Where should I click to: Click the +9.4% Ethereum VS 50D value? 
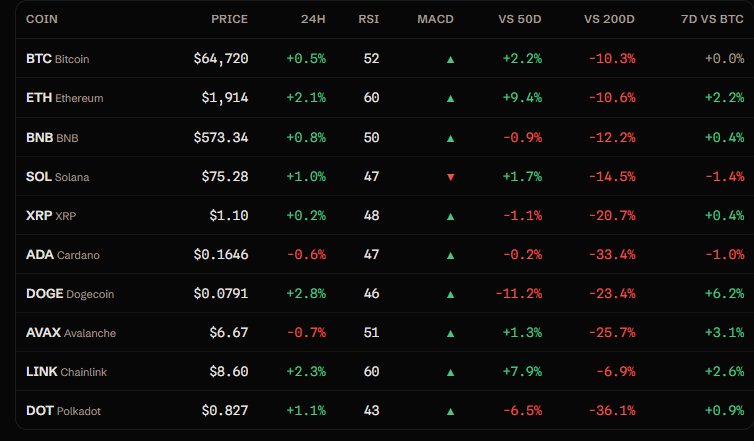522,98
